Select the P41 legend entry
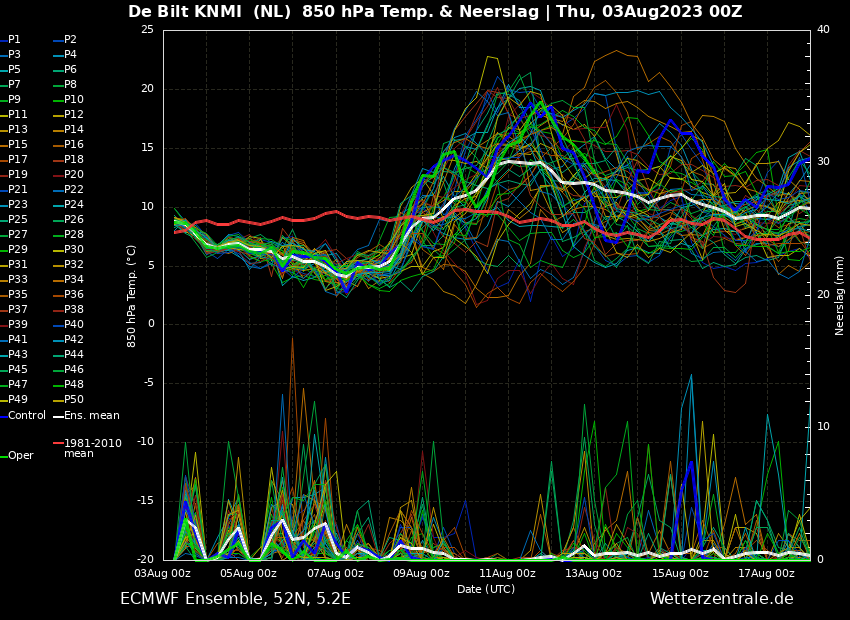Screen dimensions: 850x620 pyautogui.click(x=18, y=340)
